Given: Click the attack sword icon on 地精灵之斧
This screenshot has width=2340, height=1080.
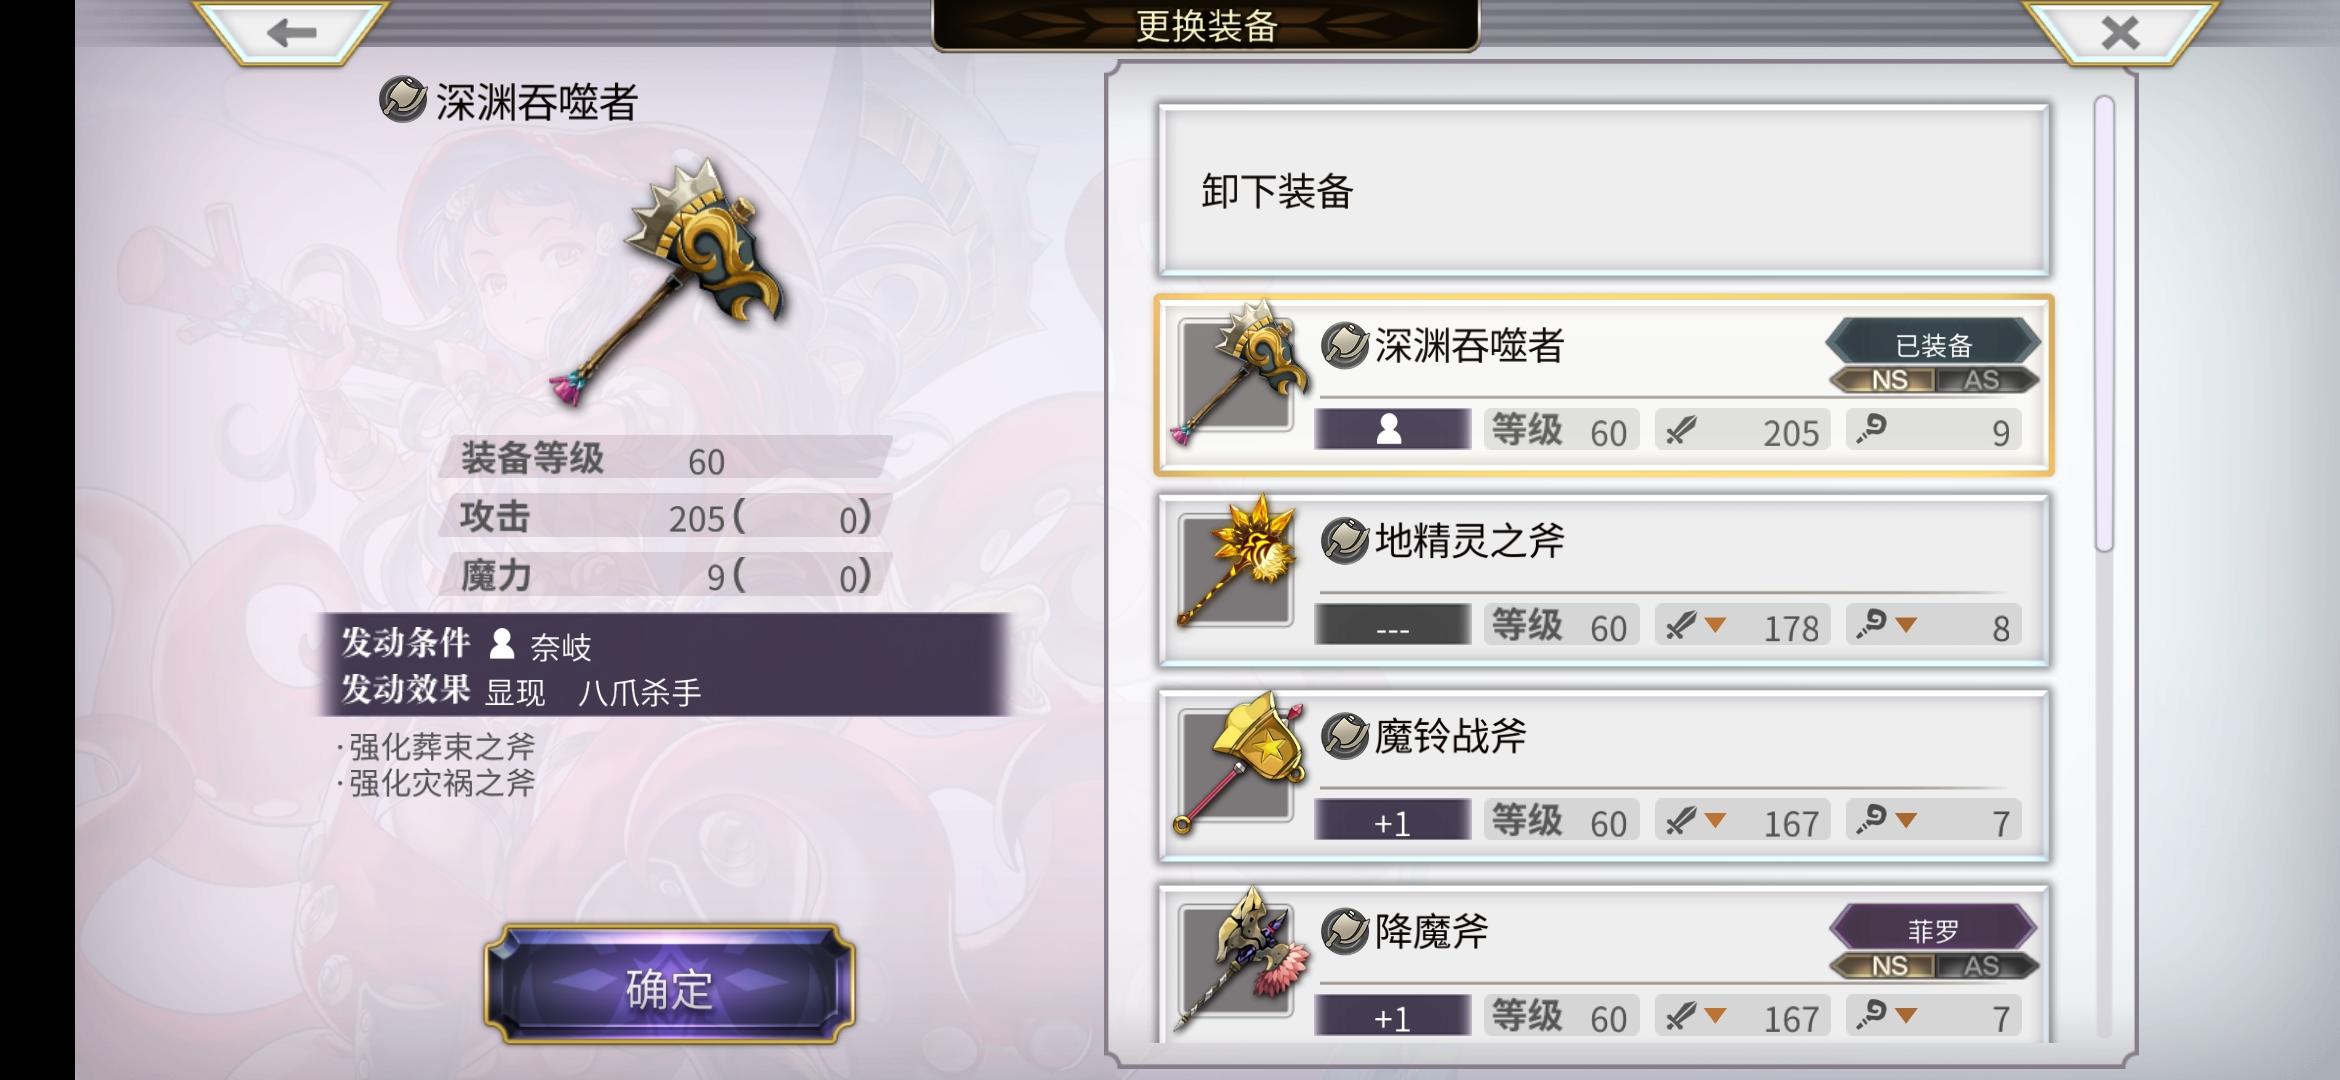Looking at the screenshot, I should click(1680, 626).
